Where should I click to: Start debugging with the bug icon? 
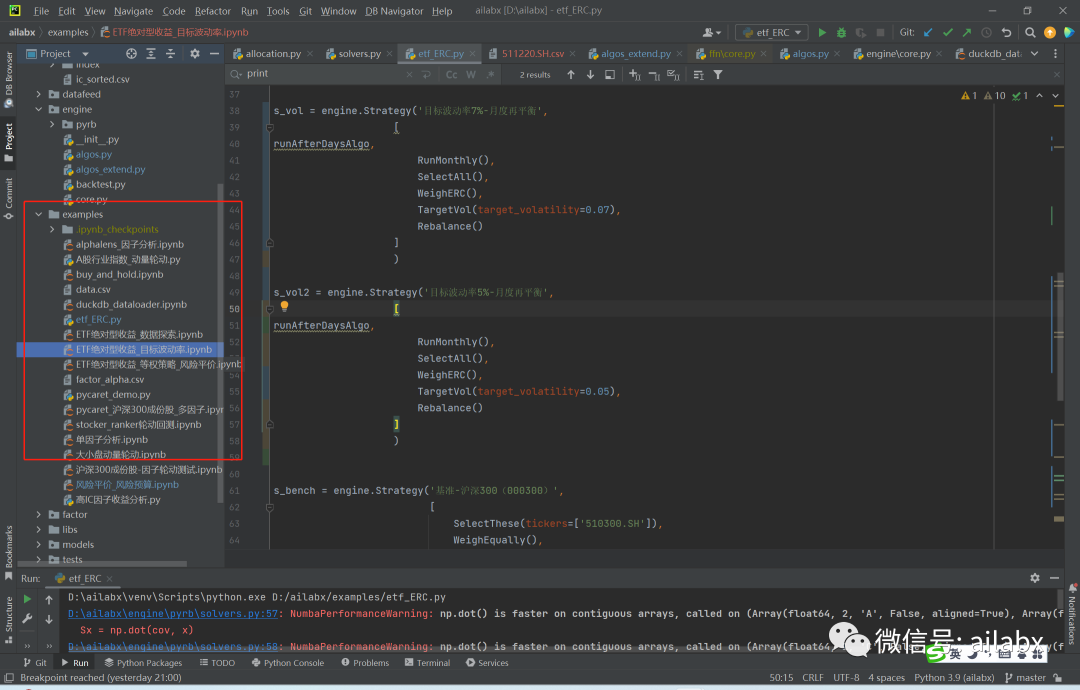pos(841,32)
